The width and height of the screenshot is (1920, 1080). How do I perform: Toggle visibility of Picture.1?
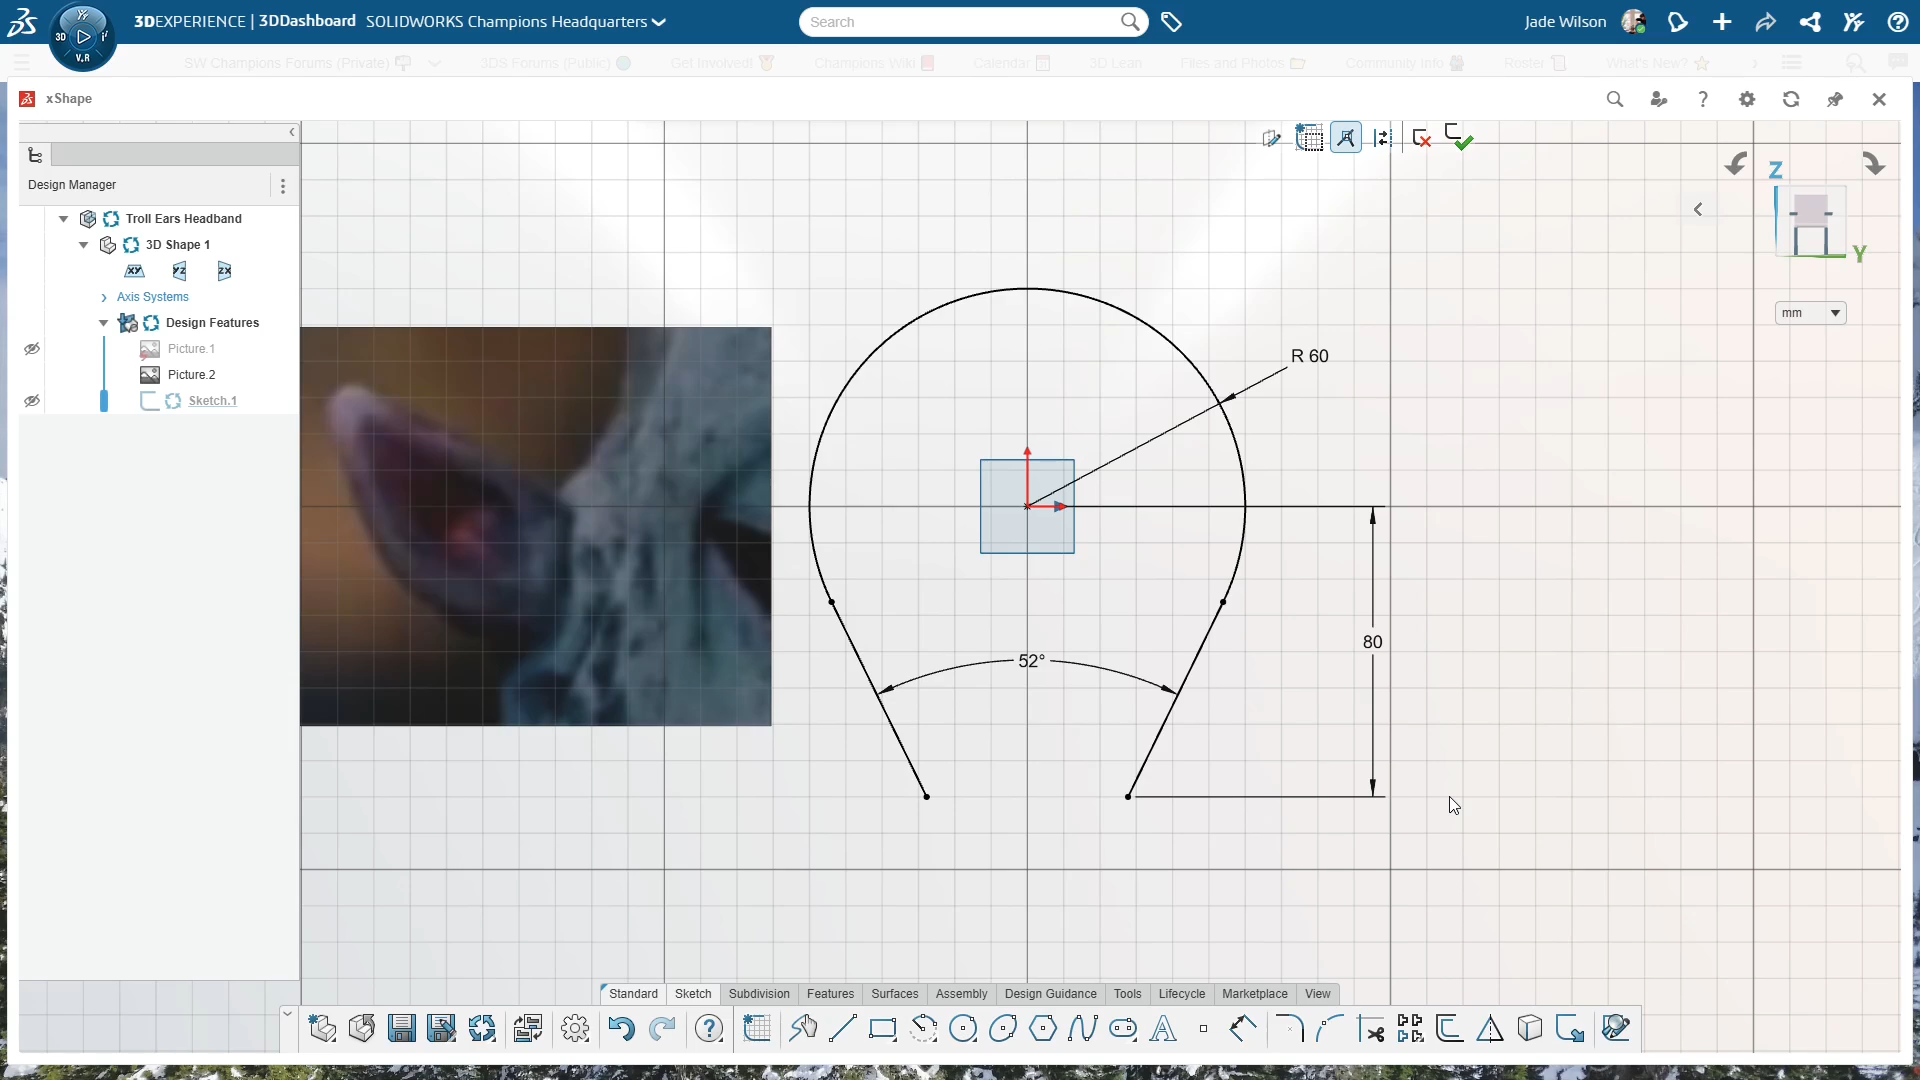[32, 349]
